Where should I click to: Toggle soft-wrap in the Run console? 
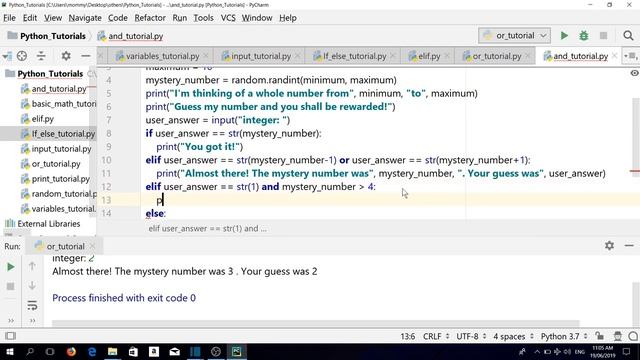point(32,305)
